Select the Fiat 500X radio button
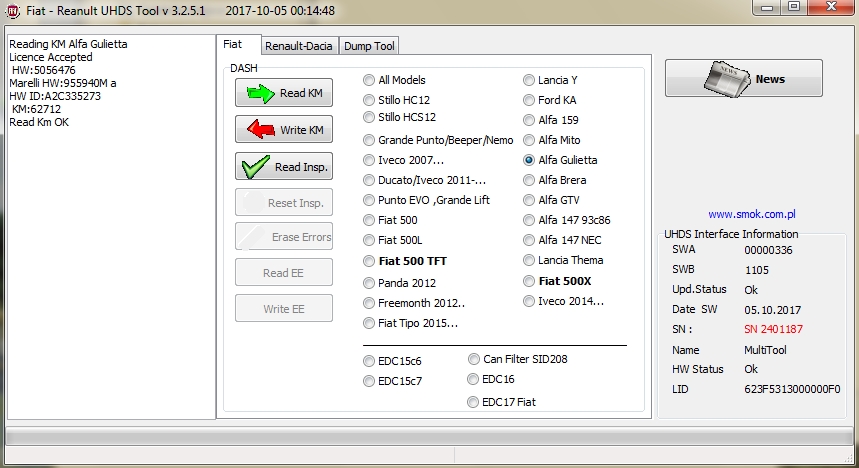 point(529,281)
